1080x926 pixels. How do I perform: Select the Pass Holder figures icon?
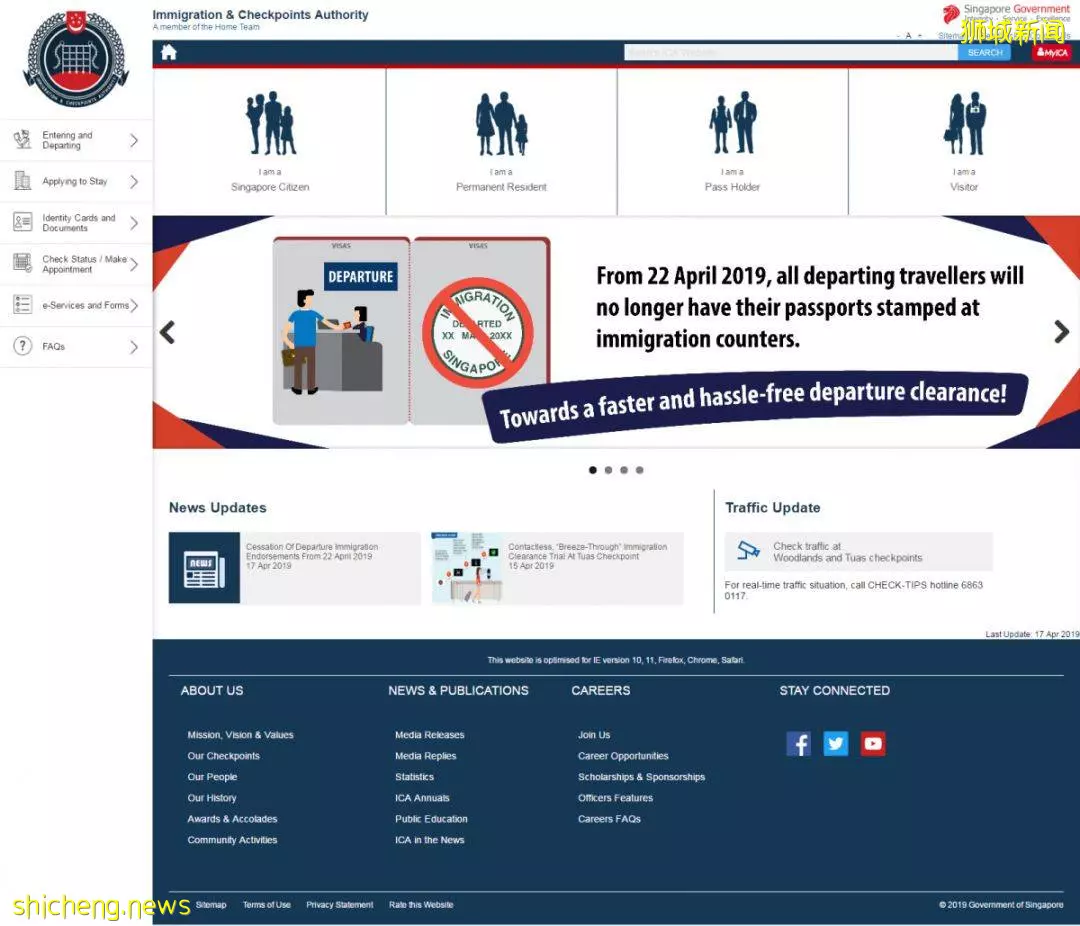tap(733, 123)
